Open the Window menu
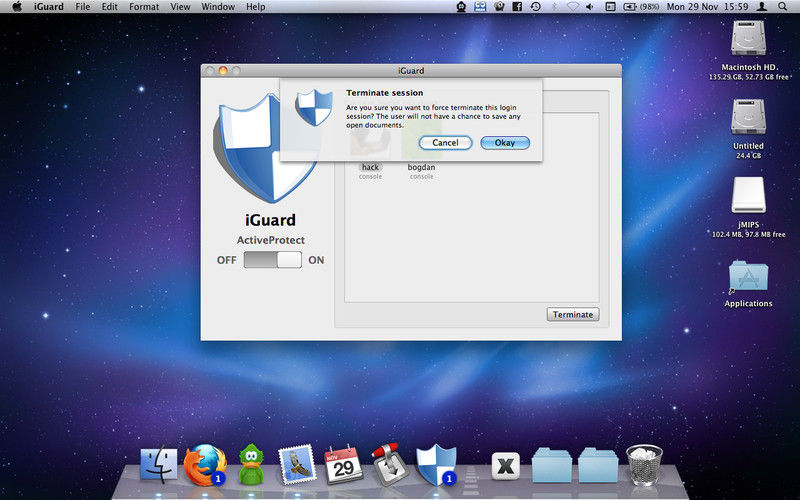Viewport: 800px width, 500px height. pos(218,7)
